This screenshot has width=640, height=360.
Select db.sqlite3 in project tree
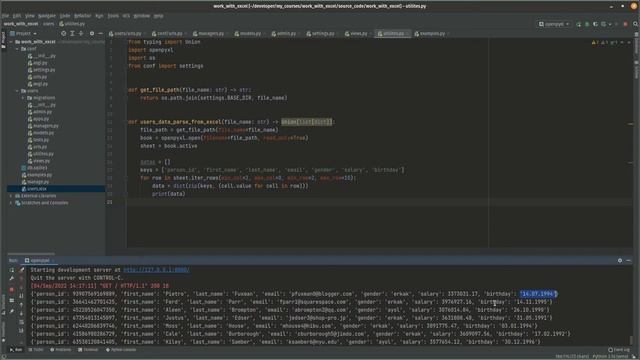point(34,168)
